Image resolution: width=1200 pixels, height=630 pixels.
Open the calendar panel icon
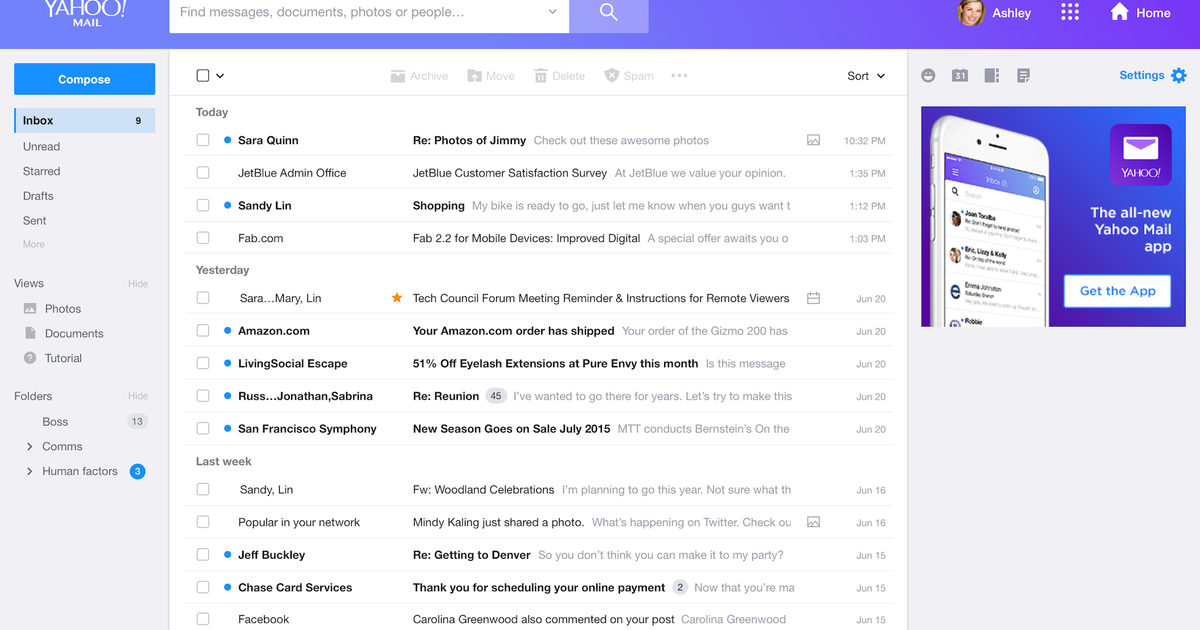pyautogui.click(x=960, y=75)
